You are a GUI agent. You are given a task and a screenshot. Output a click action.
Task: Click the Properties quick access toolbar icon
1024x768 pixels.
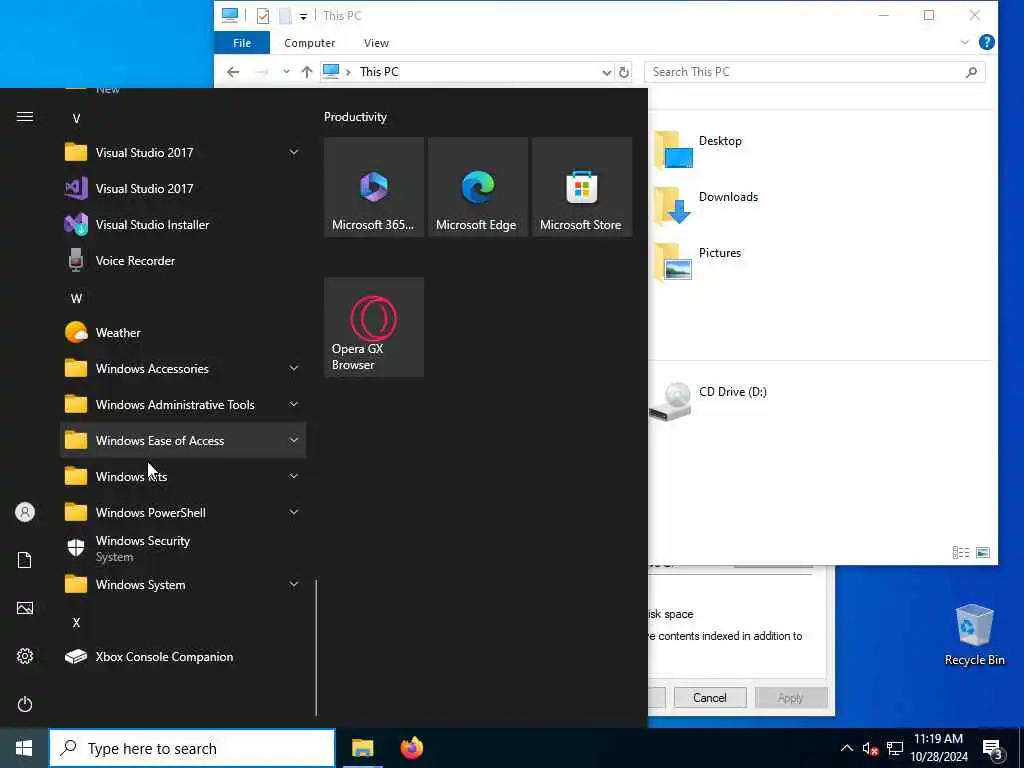pos(263,16)
